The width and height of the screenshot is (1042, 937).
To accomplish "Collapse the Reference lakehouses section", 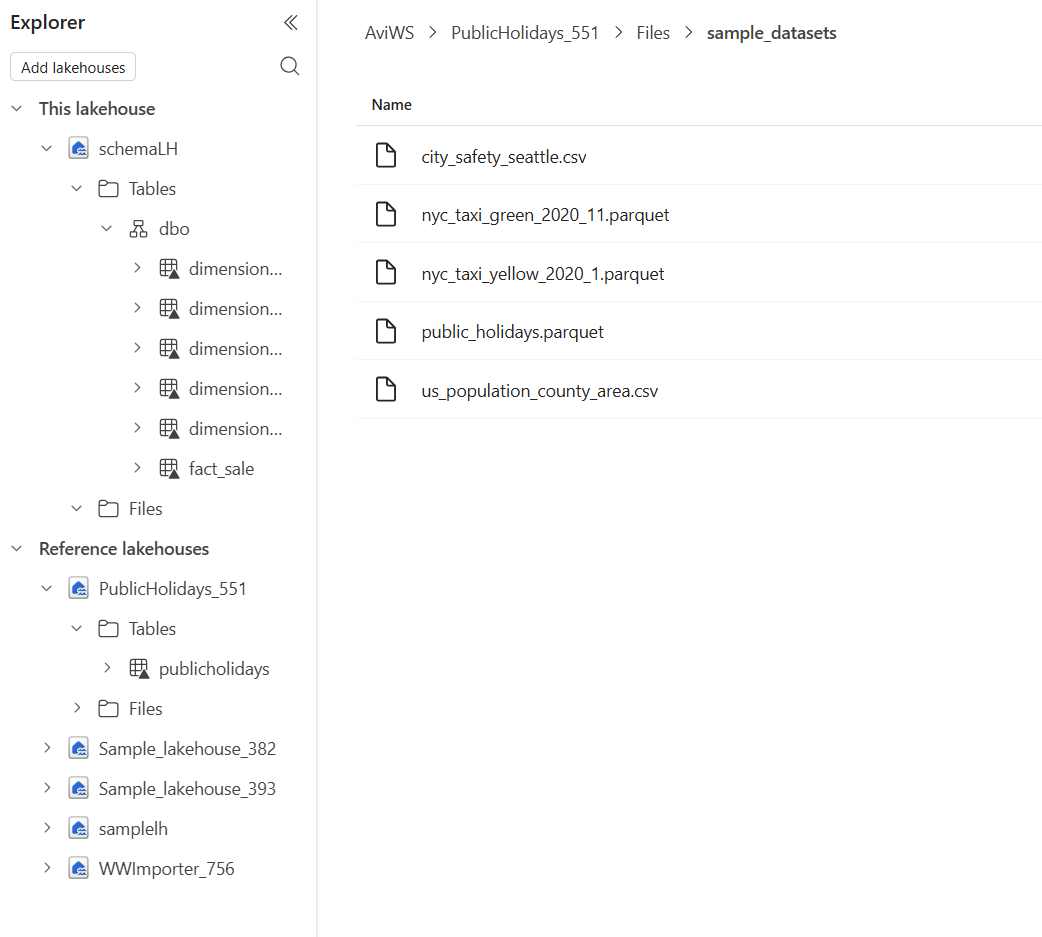I will tap(16, 548).
